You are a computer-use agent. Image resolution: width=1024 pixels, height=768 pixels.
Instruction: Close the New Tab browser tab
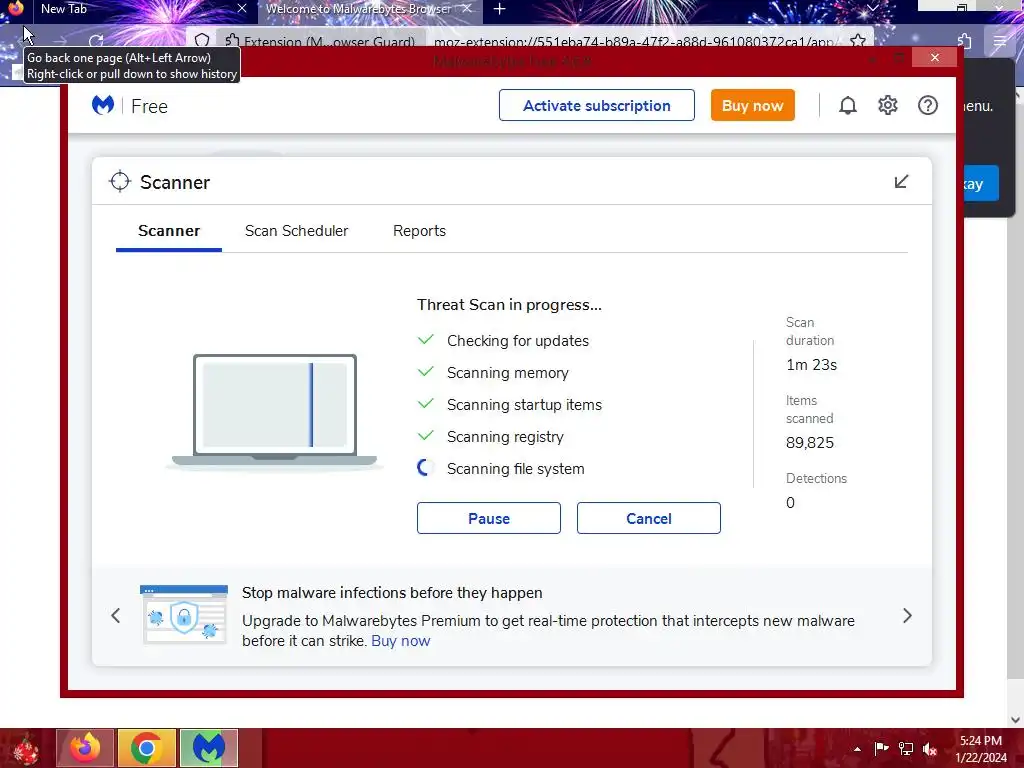242,8
